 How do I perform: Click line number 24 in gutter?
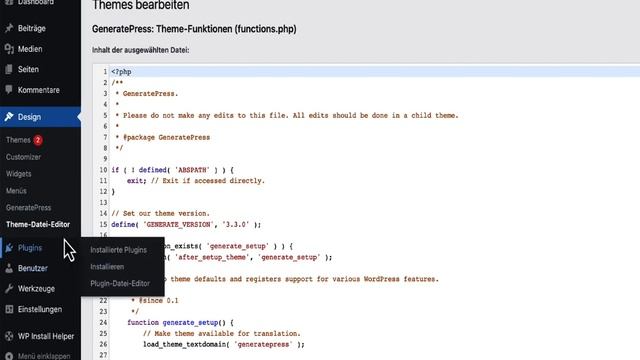coord(103,322)
